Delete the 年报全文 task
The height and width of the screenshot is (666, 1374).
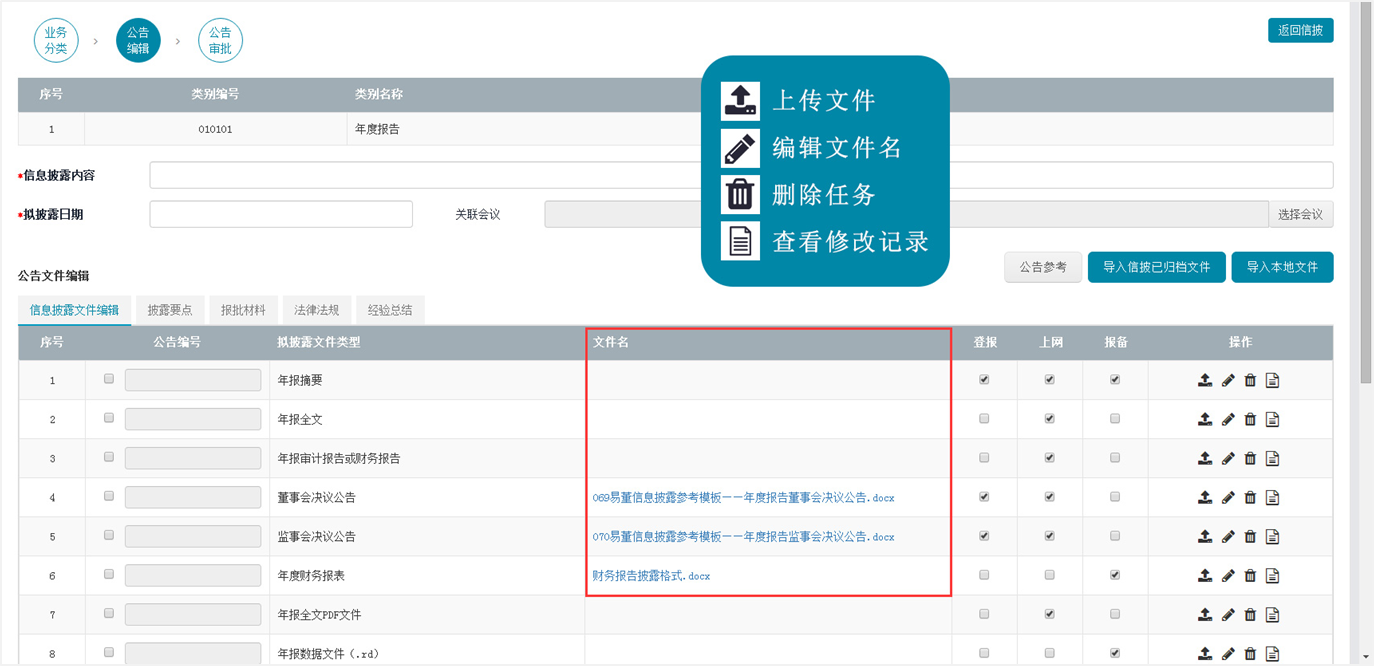(x=1250, y=419)
